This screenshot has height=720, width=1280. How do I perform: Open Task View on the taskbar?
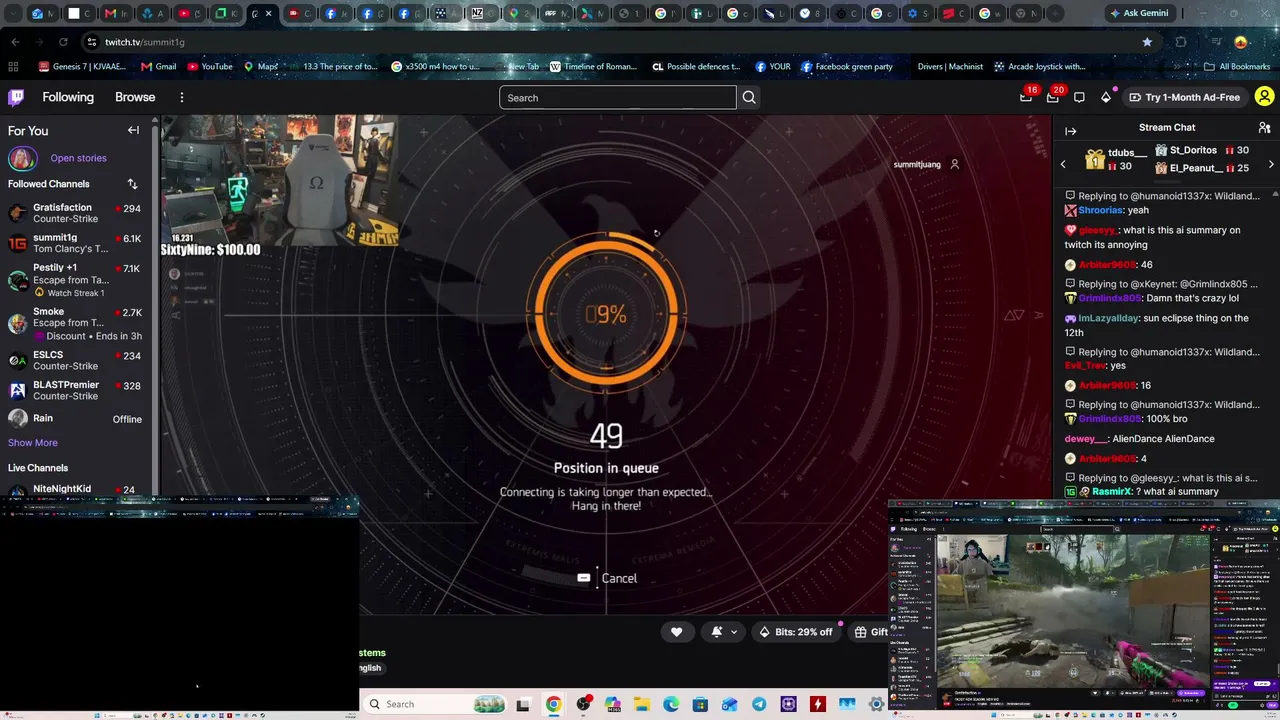point(522,704)
